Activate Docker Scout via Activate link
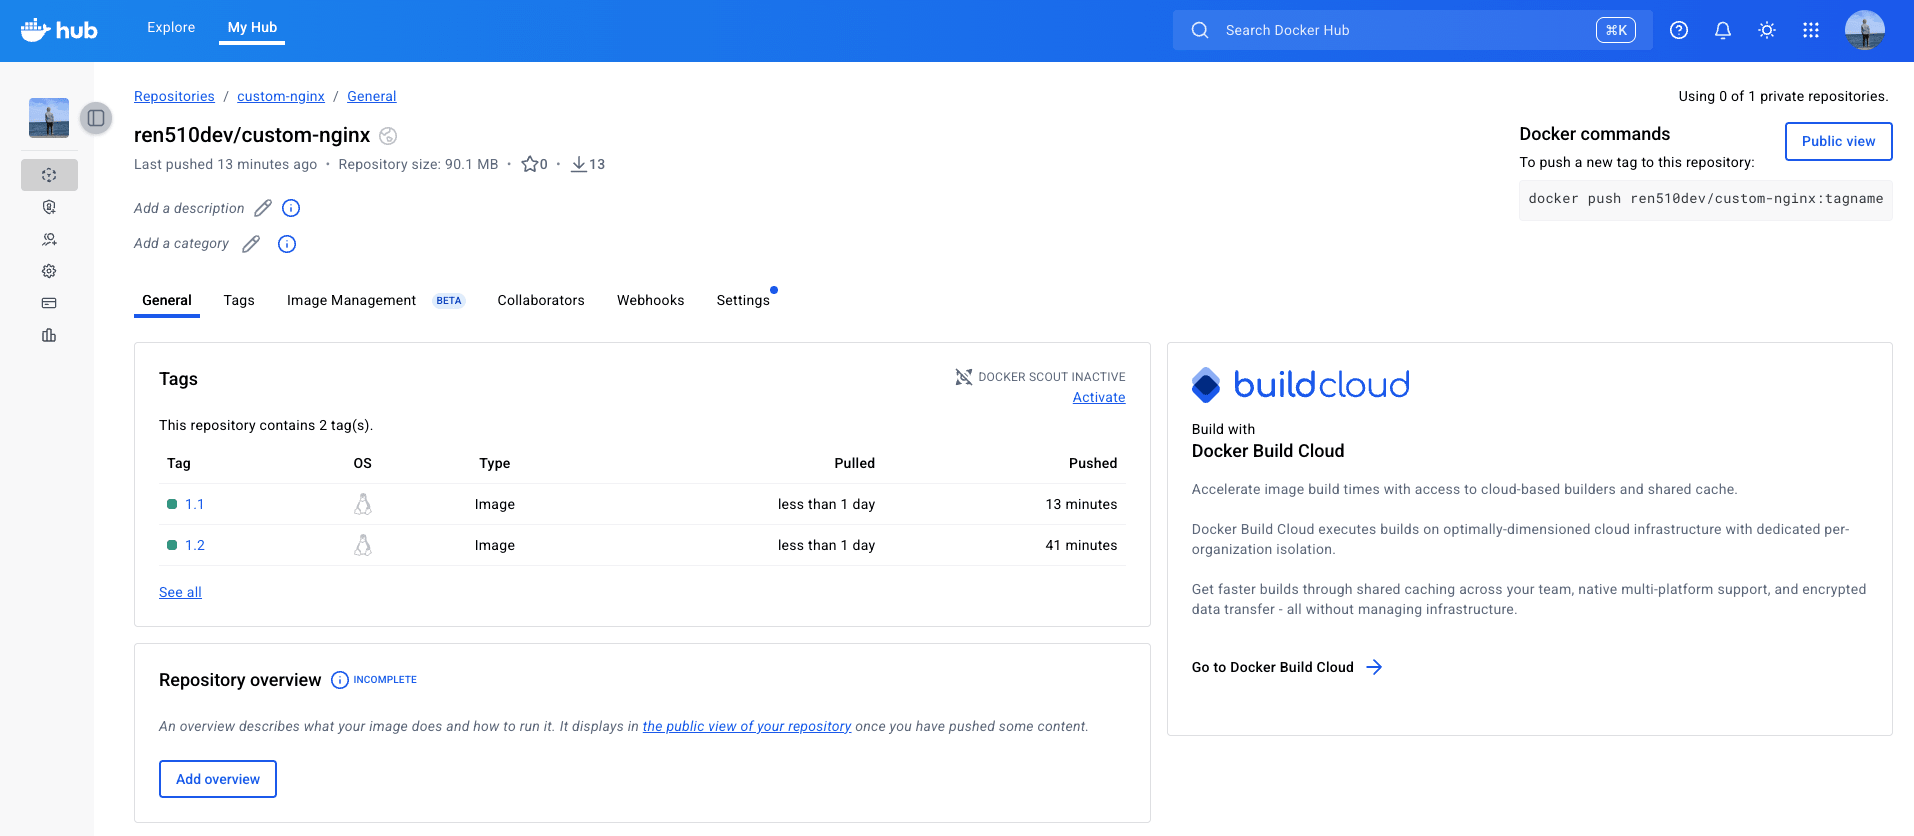 click(x=1099, y=397)
